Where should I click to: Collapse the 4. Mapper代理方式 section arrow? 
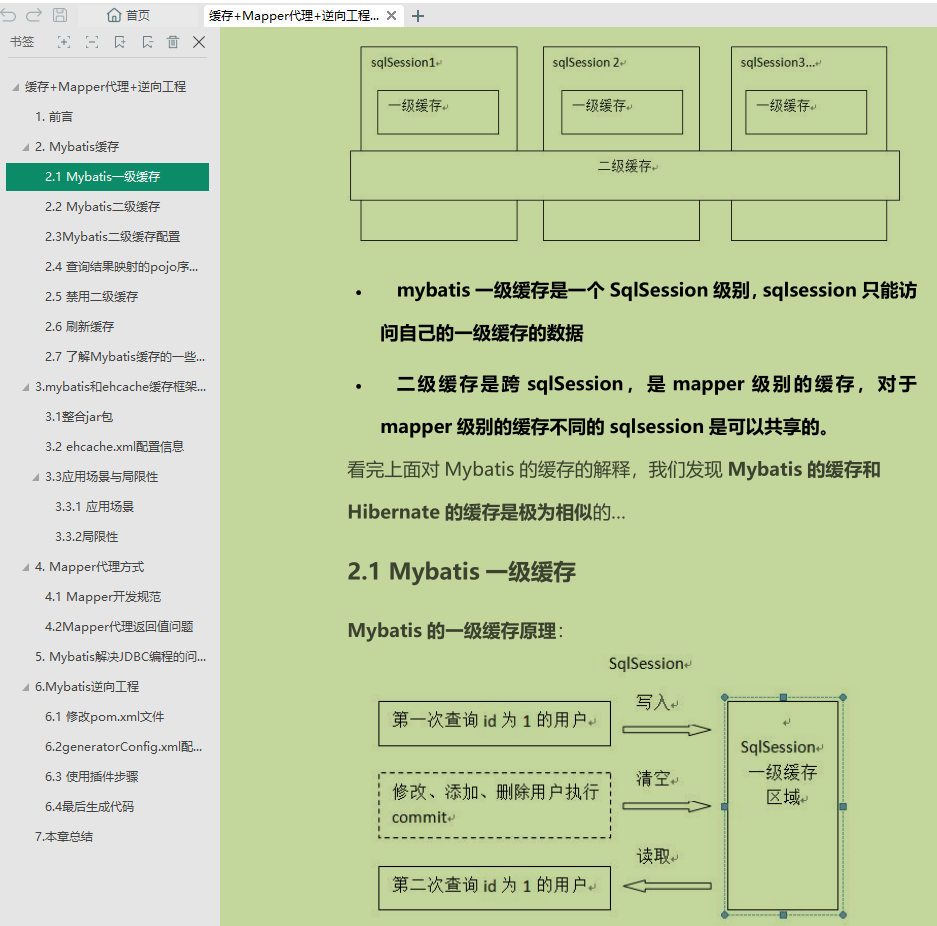coord(26,567)
